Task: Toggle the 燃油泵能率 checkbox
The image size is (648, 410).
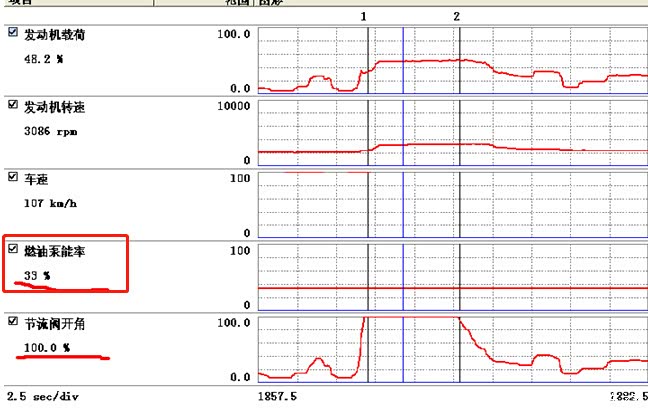Action: click(x=13, y=249)
